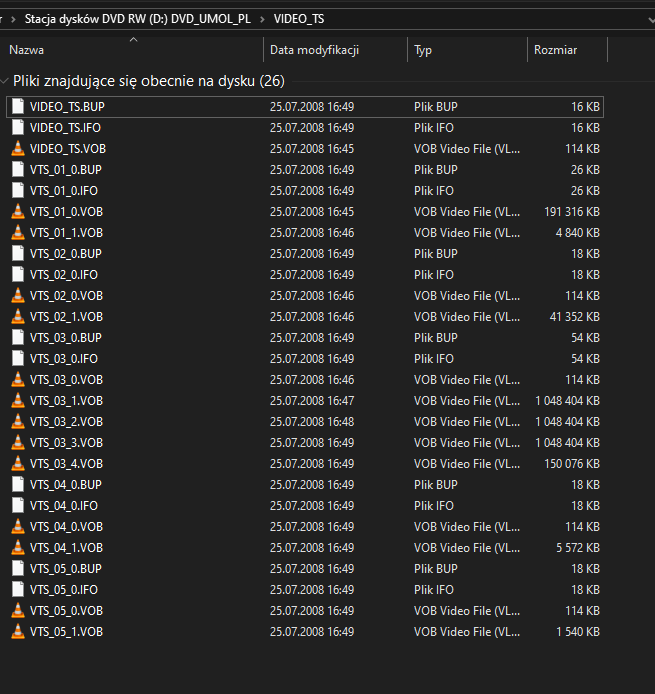
Task: Click VLC cone icon for VTS_04_1.VOB
Action: pos(18,547)
